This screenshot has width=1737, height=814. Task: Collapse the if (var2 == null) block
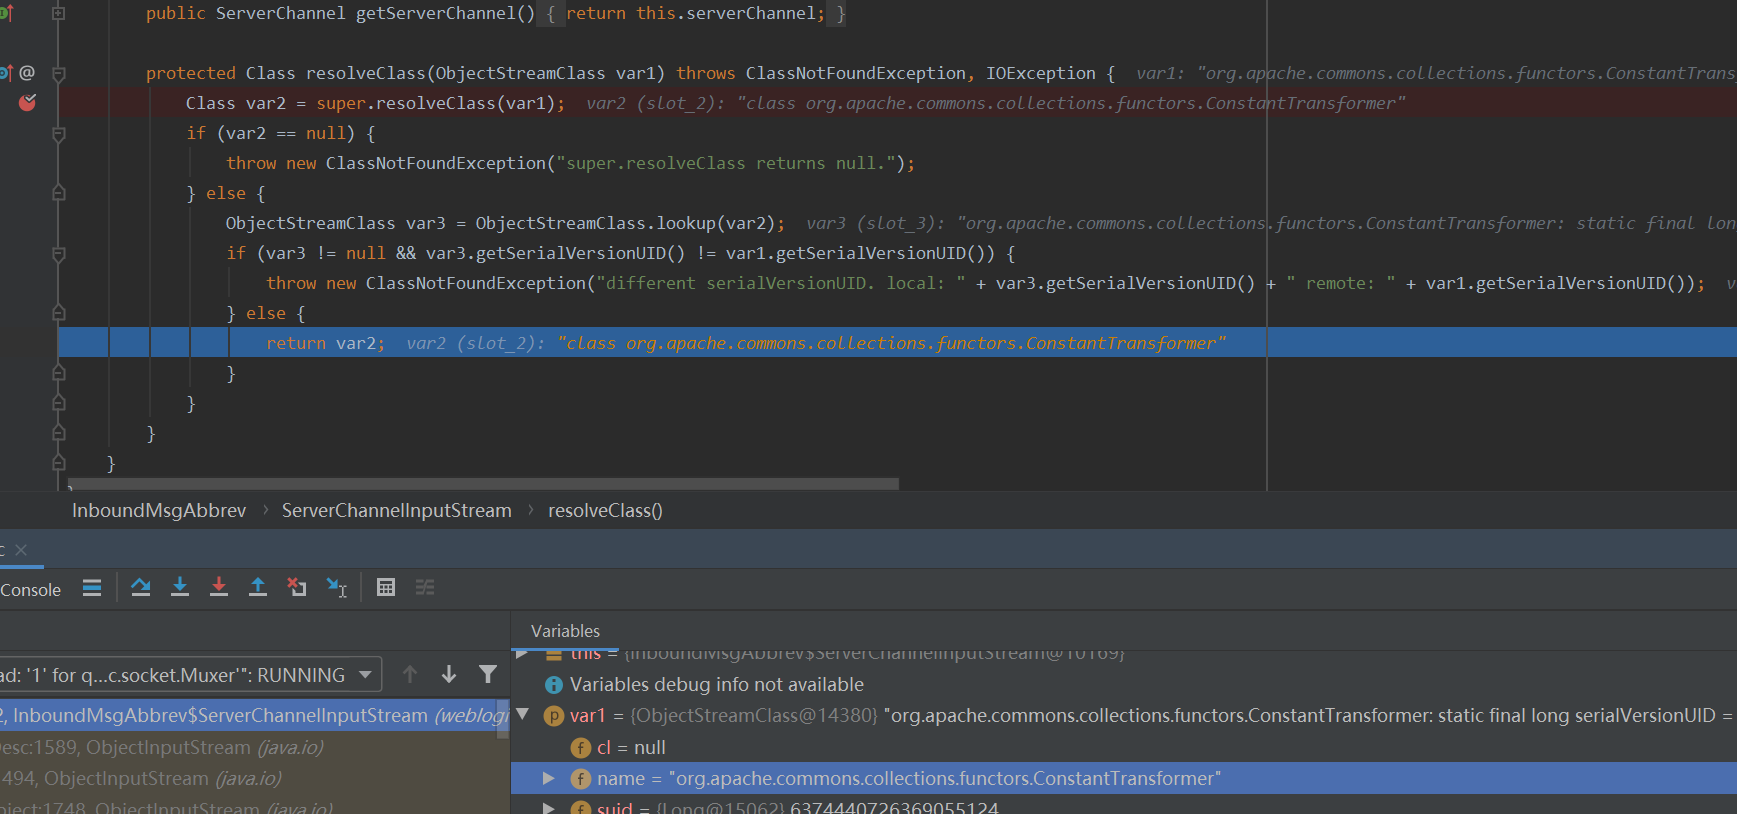(x=58, y=134)
